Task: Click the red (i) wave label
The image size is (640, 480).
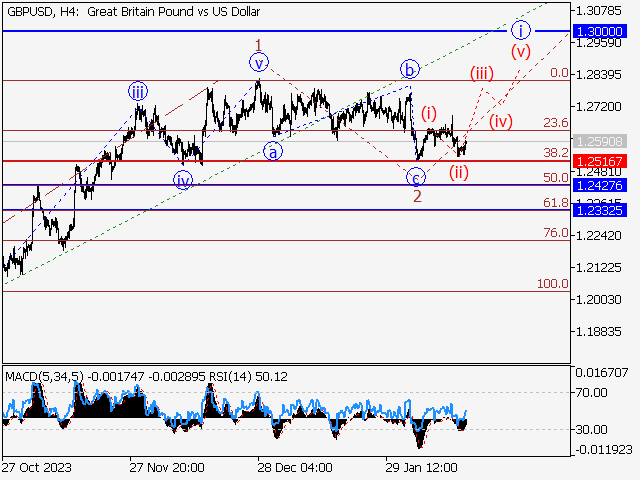Action: point(429,113)
